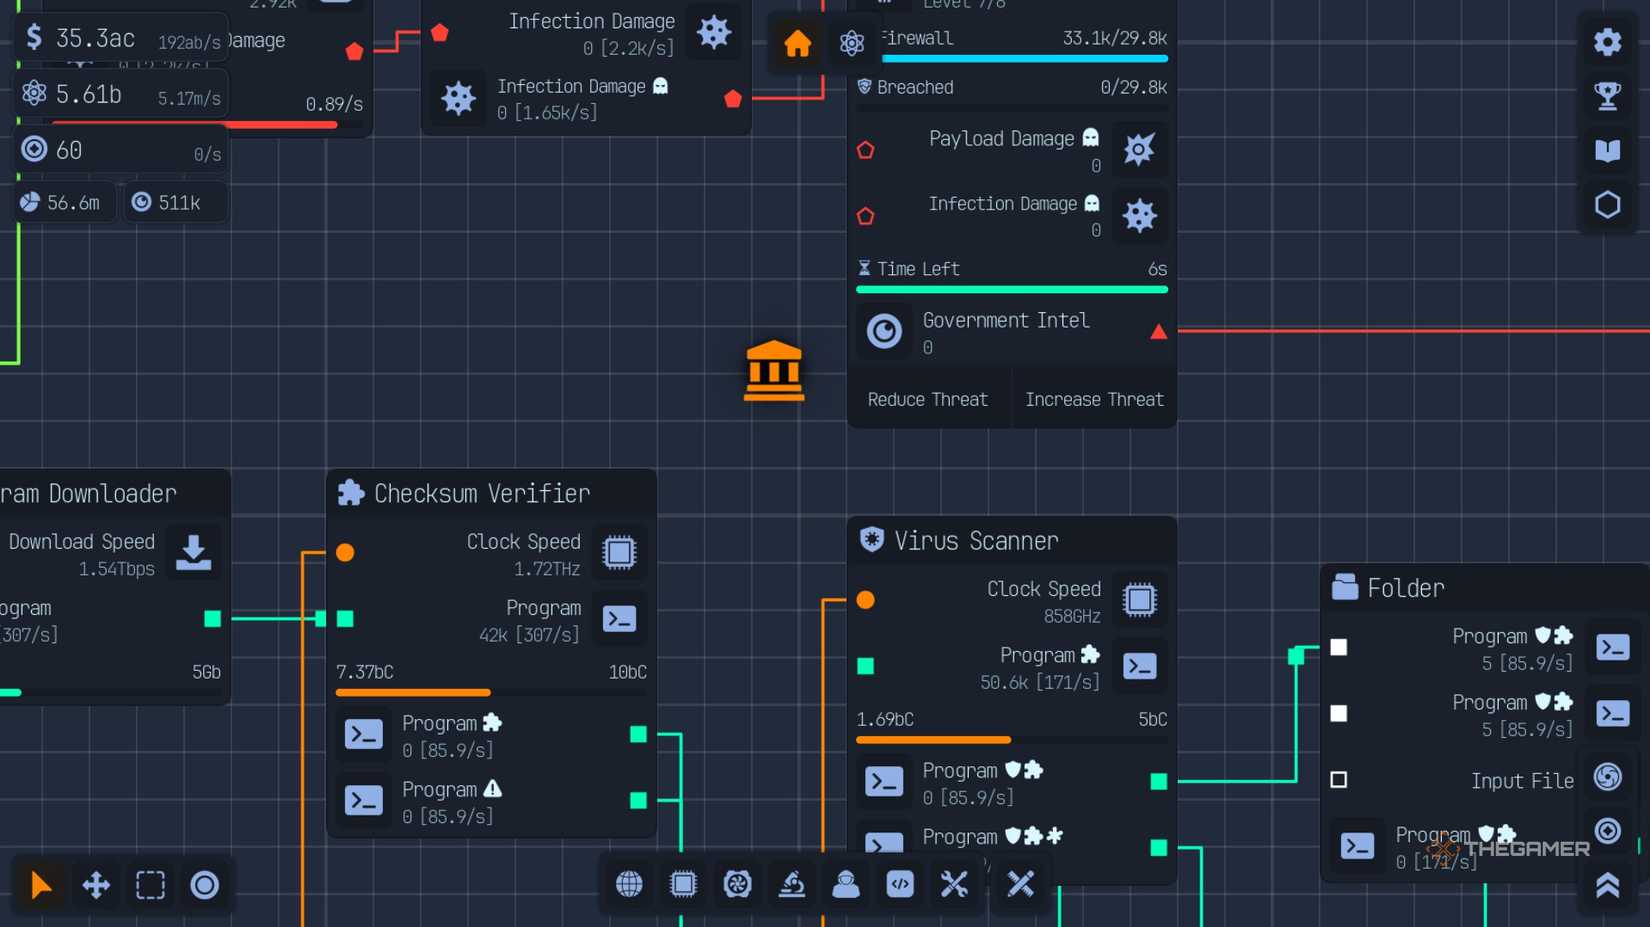Expand the double-chevron up button
The image size is (1650, 927).
(x=1607, y=885)
